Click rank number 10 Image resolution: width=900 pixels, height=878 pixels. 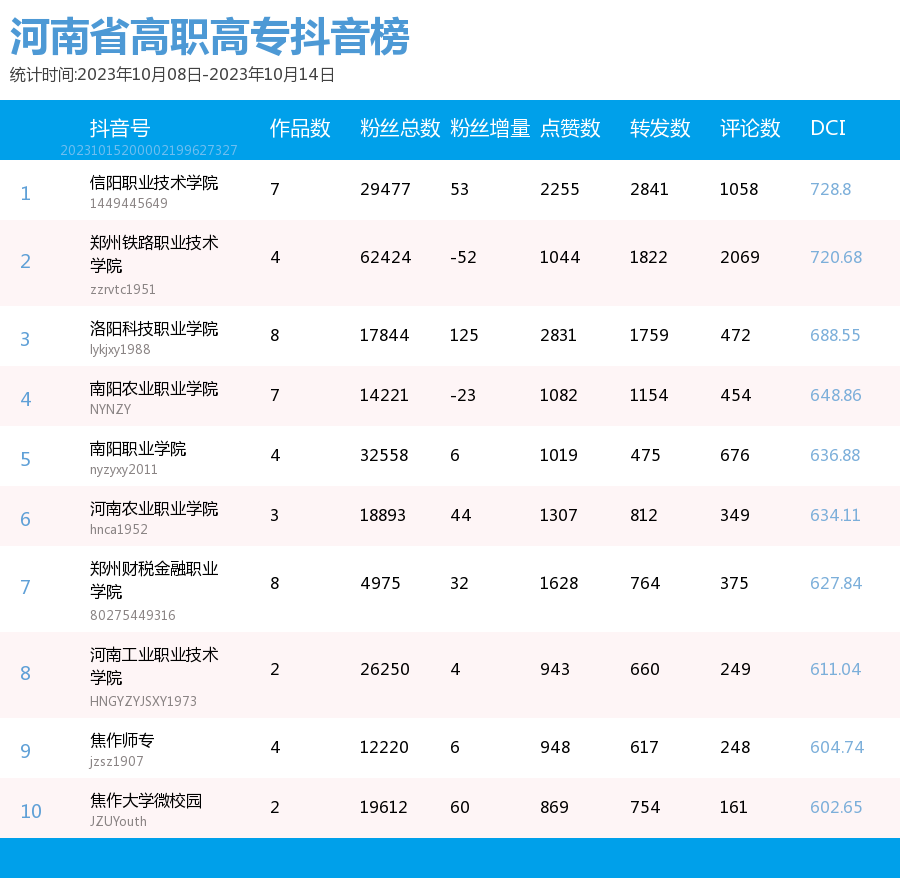click(31, 811)
